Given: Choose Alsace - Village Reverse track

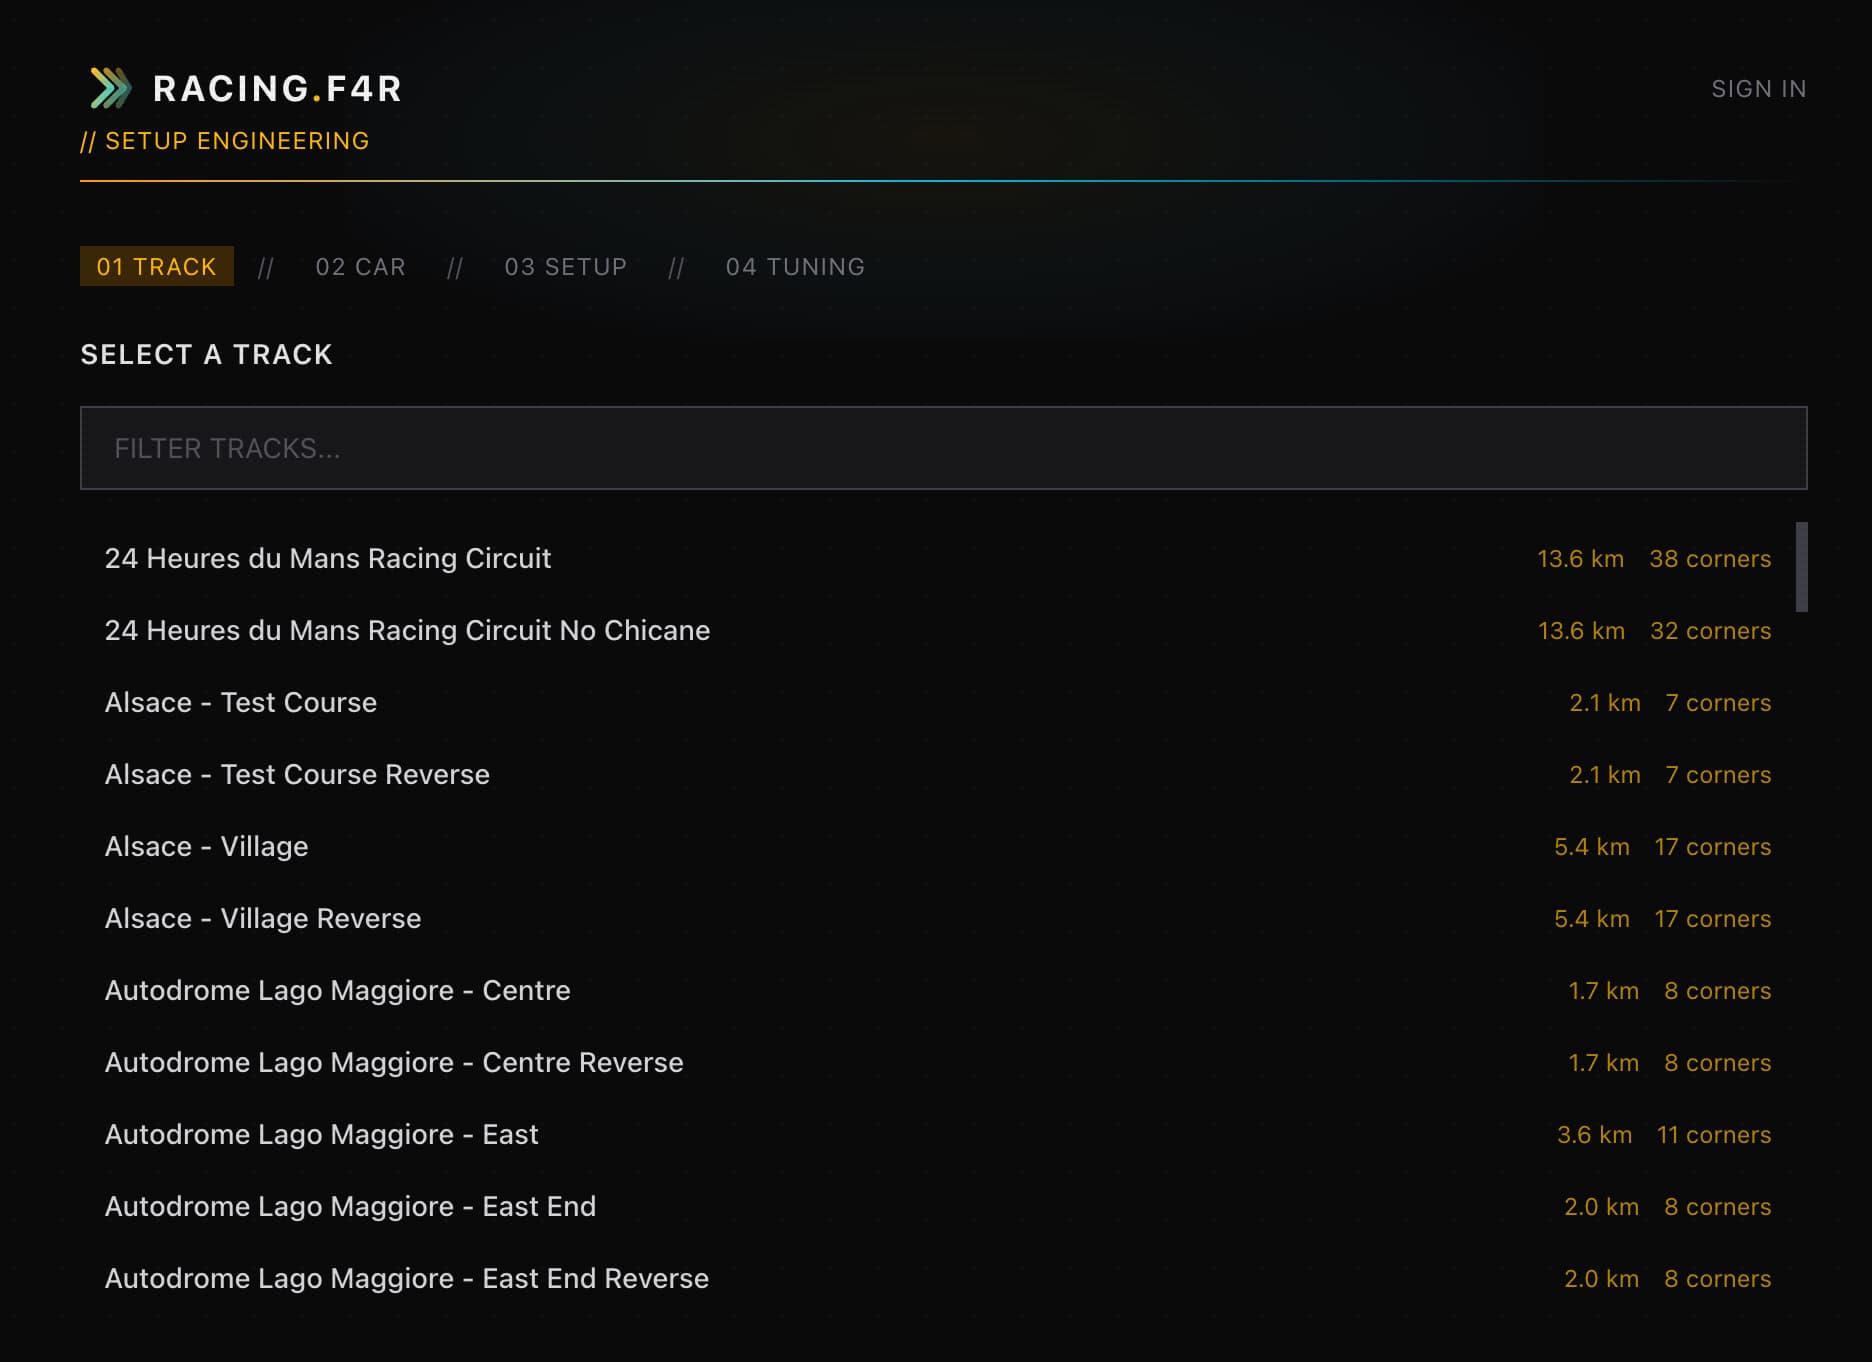Looking at the screenshot, I should [263, 918].
